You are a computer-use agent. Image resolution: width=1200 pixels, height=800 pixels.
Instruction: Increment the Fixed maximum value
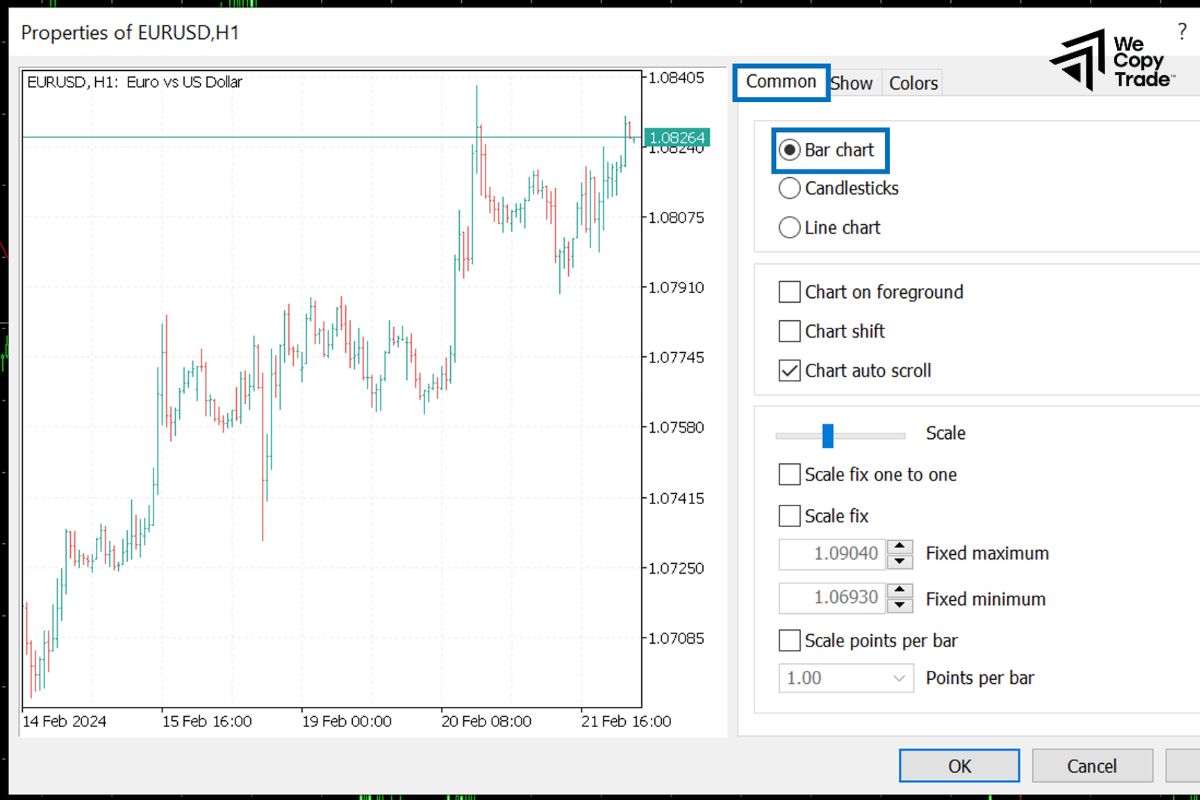click(899, 547)
